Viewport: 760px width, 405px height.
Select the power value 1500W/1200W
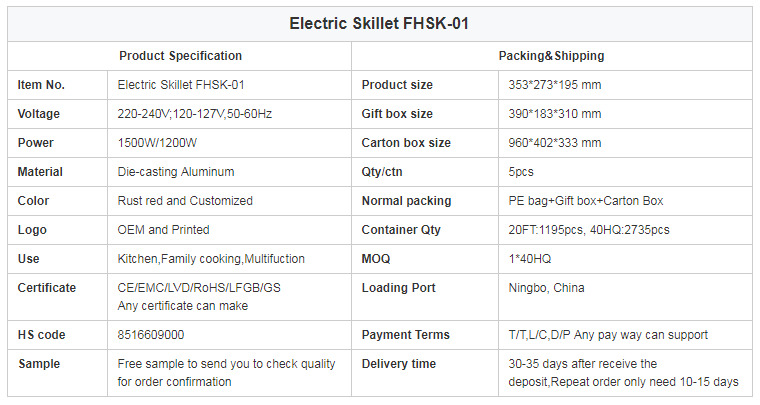click(158, 143)
